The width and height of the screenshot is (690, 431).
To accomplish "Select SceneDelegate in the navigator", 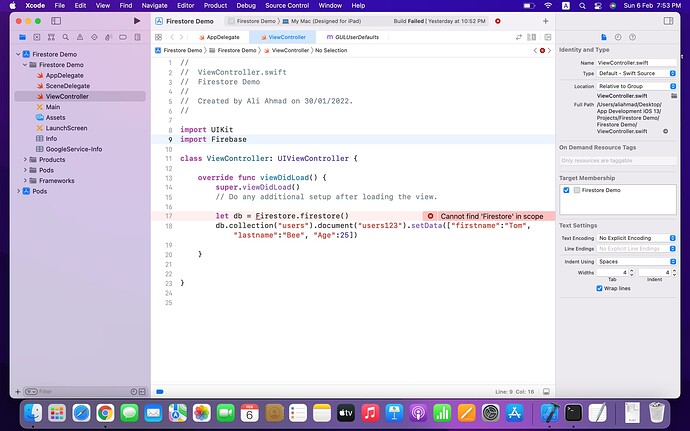I will 67,86.
